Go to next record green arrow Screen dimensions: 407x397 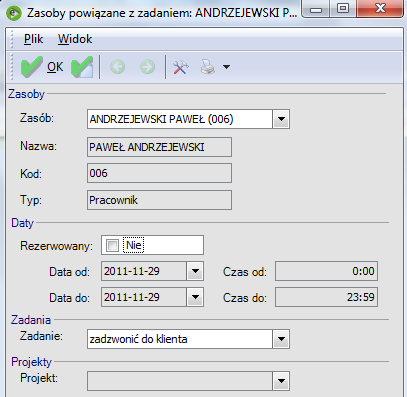click(x=147, y=67)
